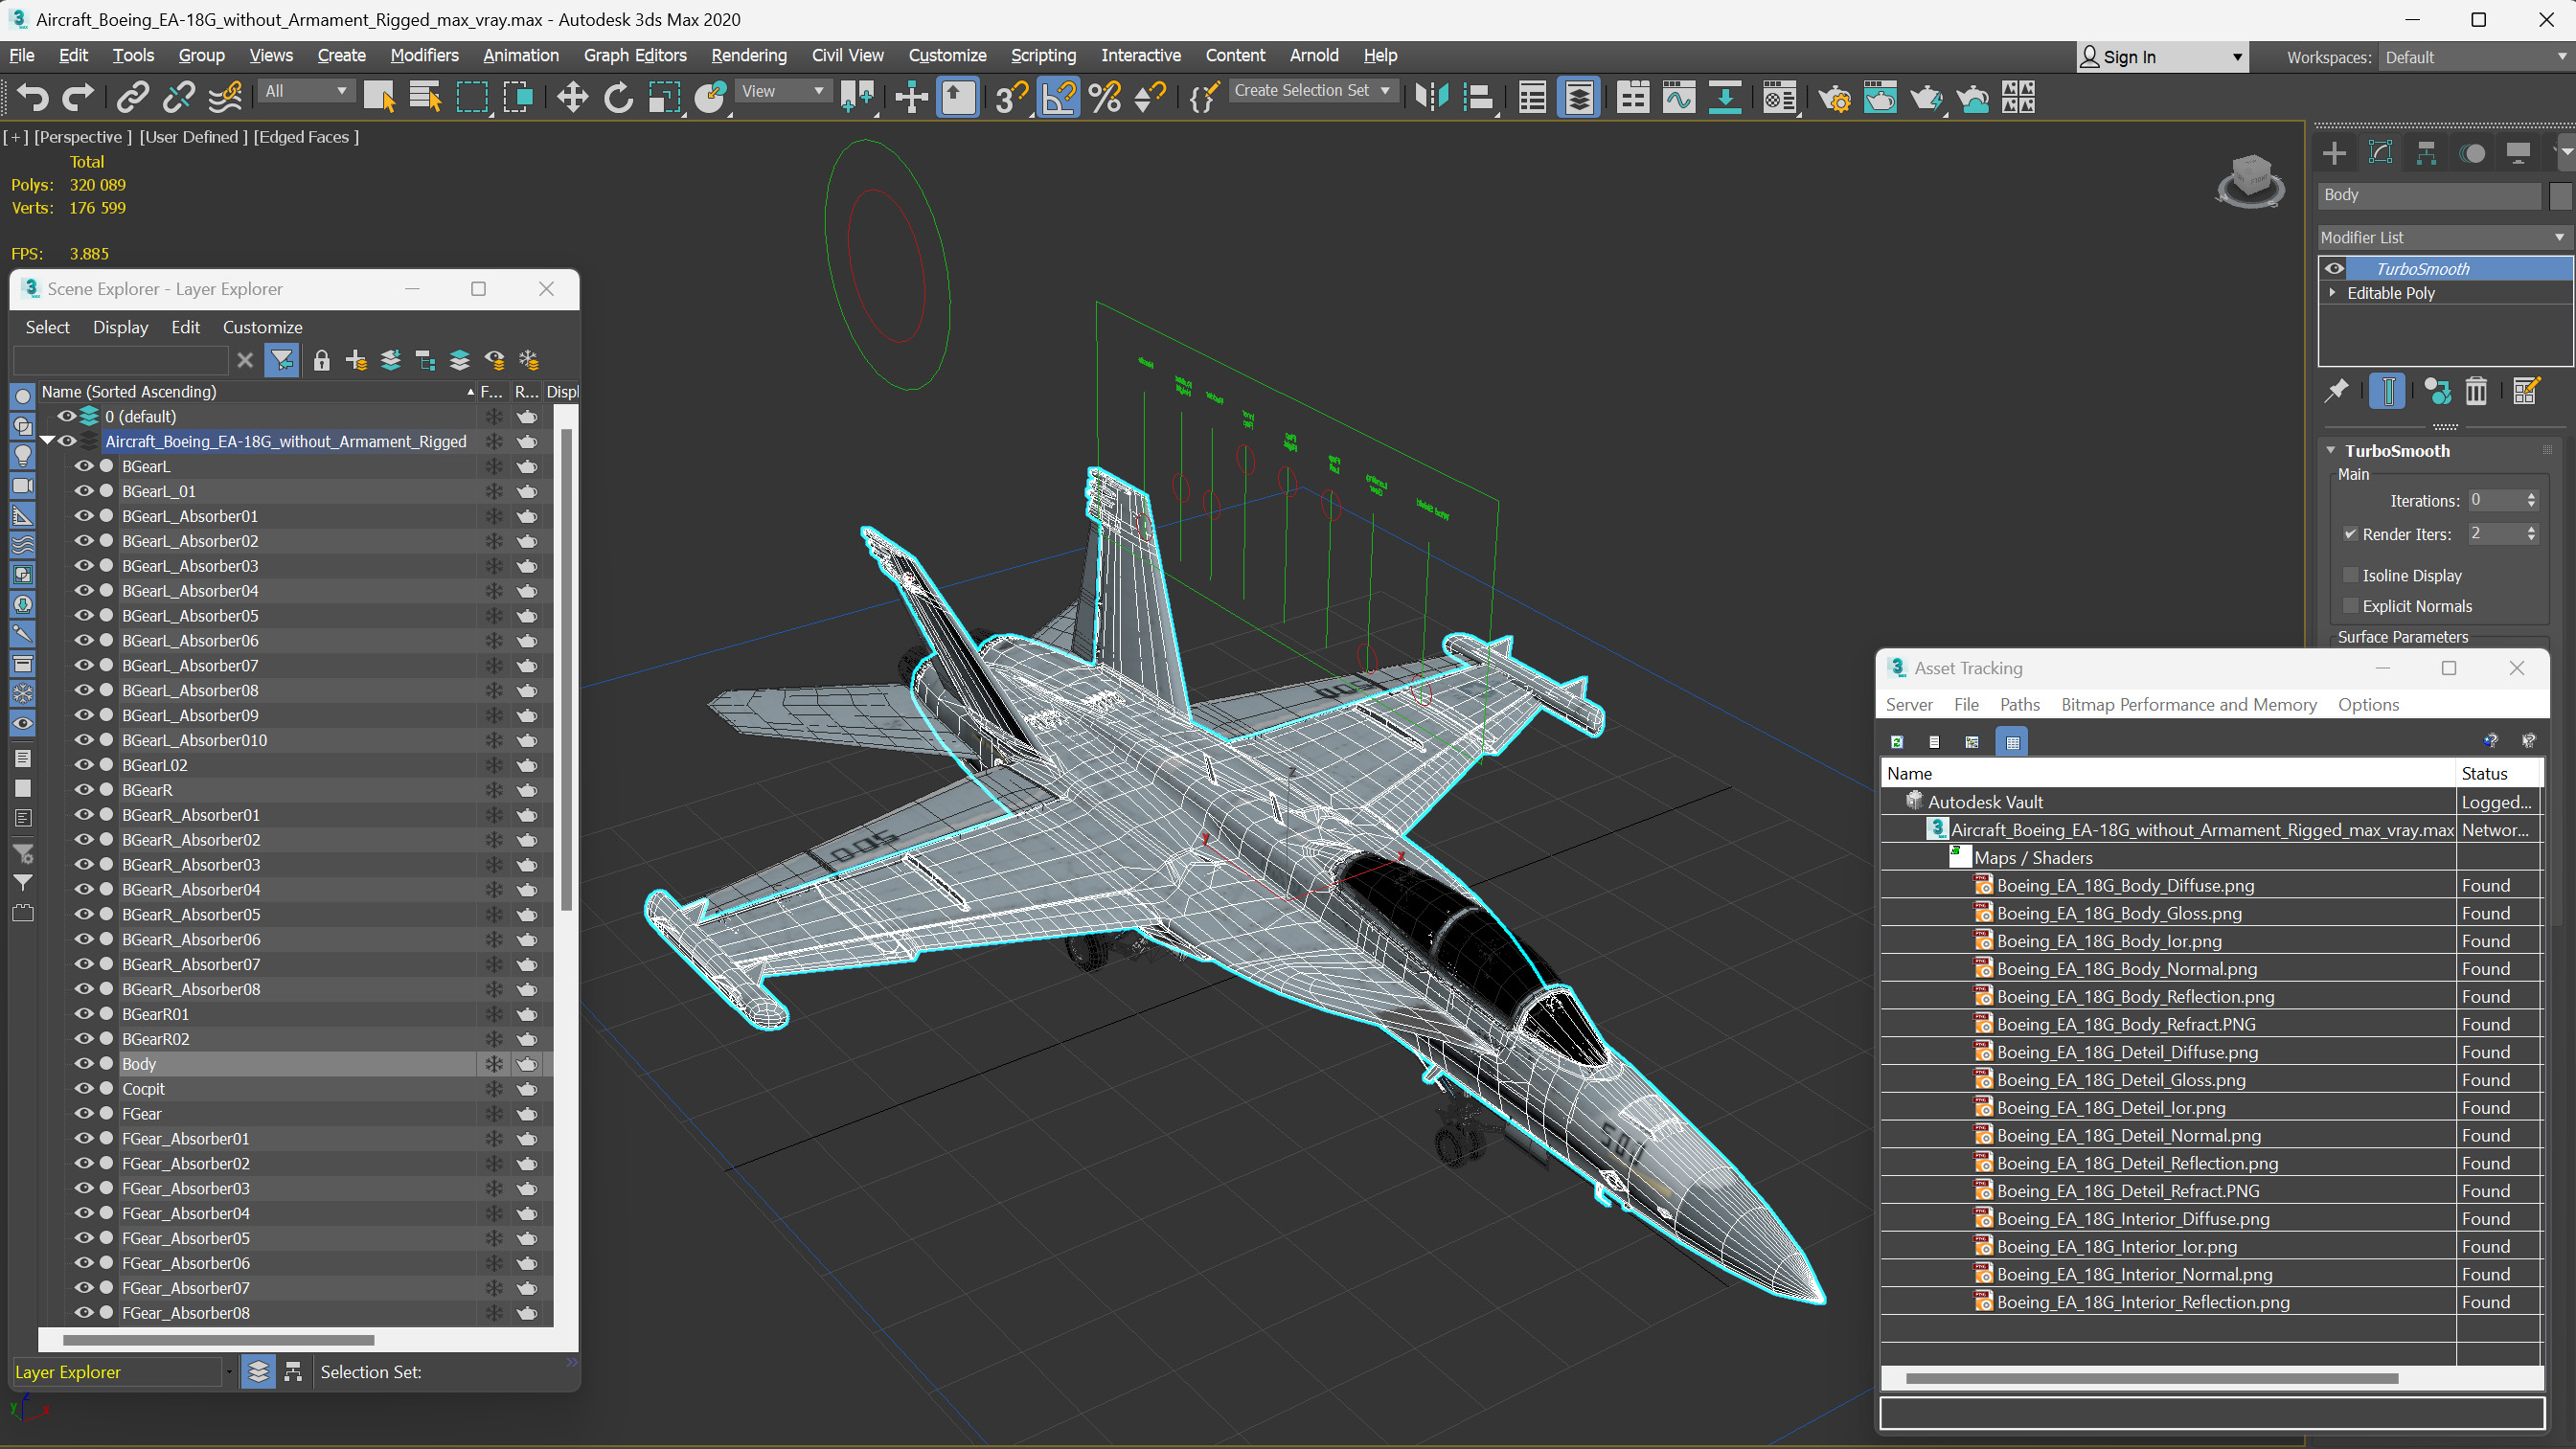Toggle the Percent Snap tool
Image resolution: width=2576 pixels, height=1449 pixels.
[1105, 97]
